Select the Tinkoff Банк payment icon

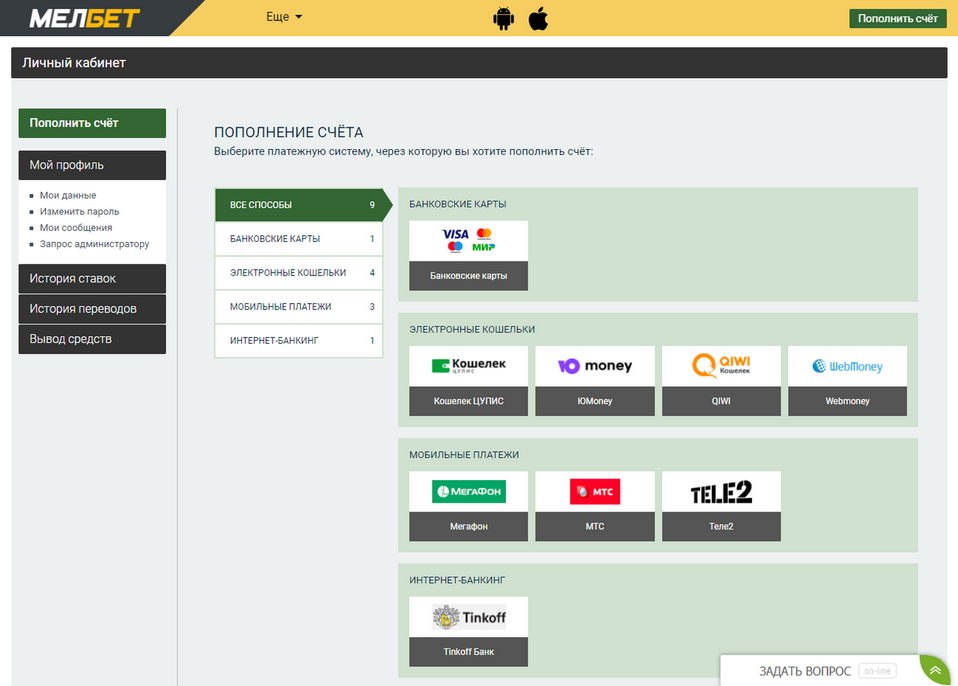point(468,616)
